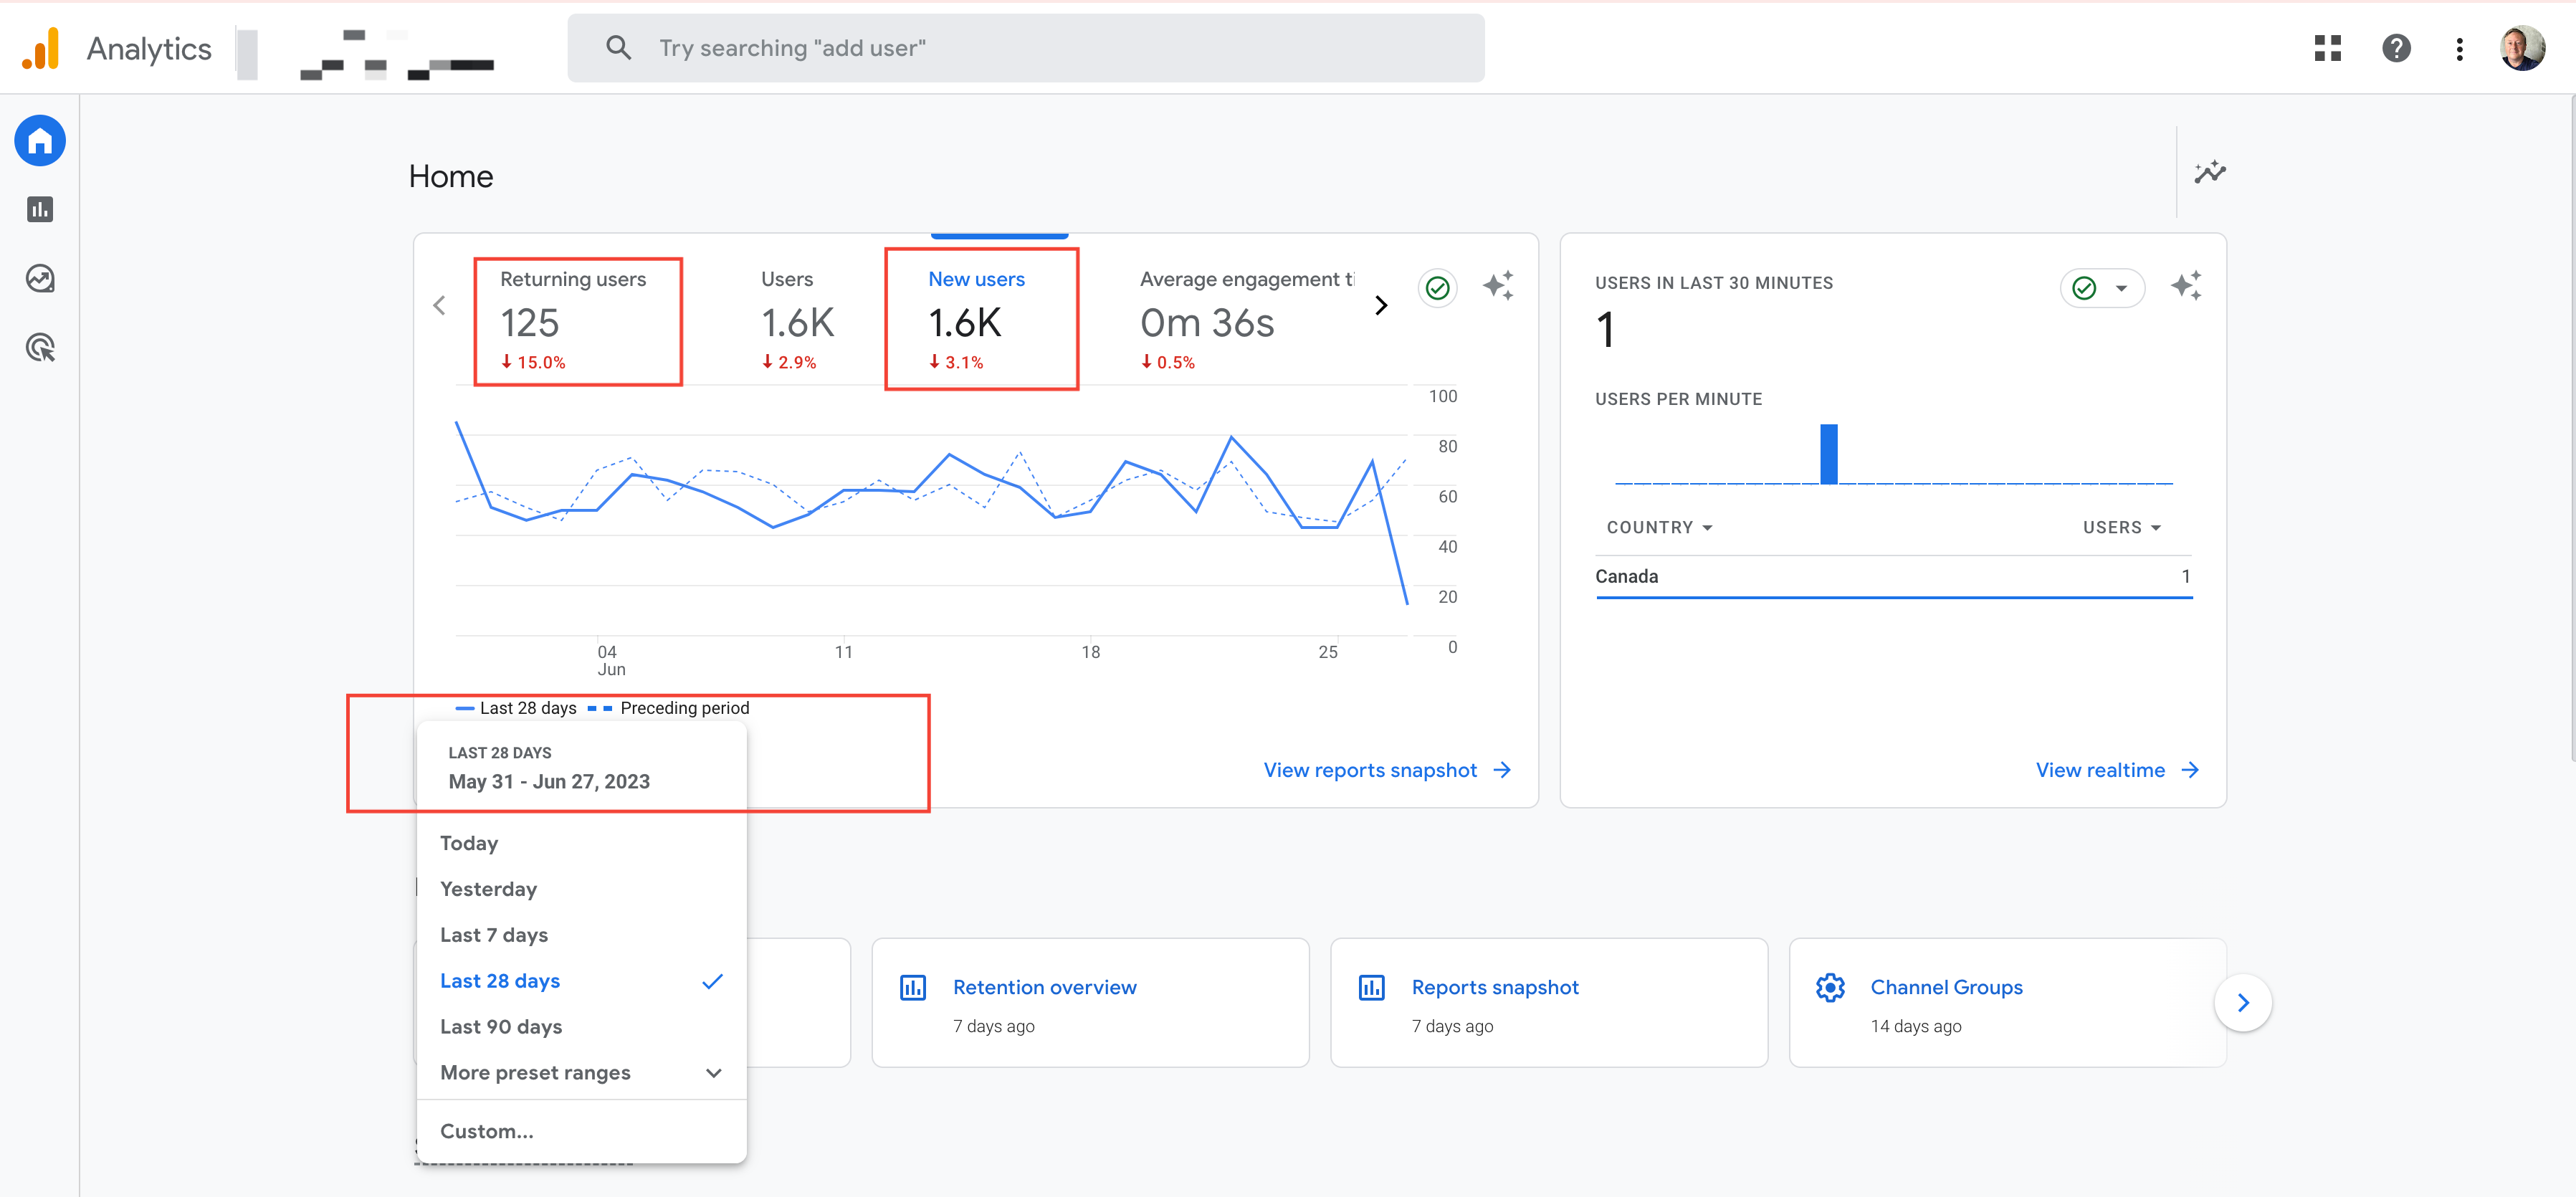
Task: Open the three-dot more options menu
Action: click(2460, 49)
